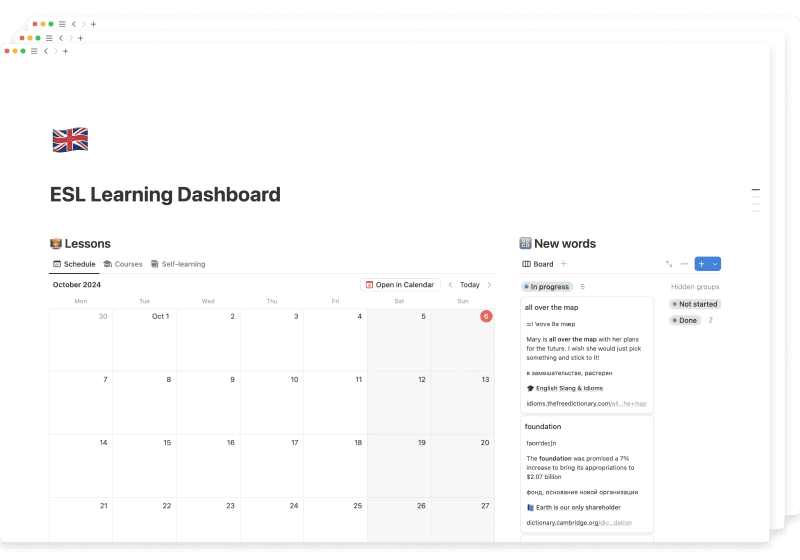
Task: Open the three-dot options for New words
Action: click(684, 264)
